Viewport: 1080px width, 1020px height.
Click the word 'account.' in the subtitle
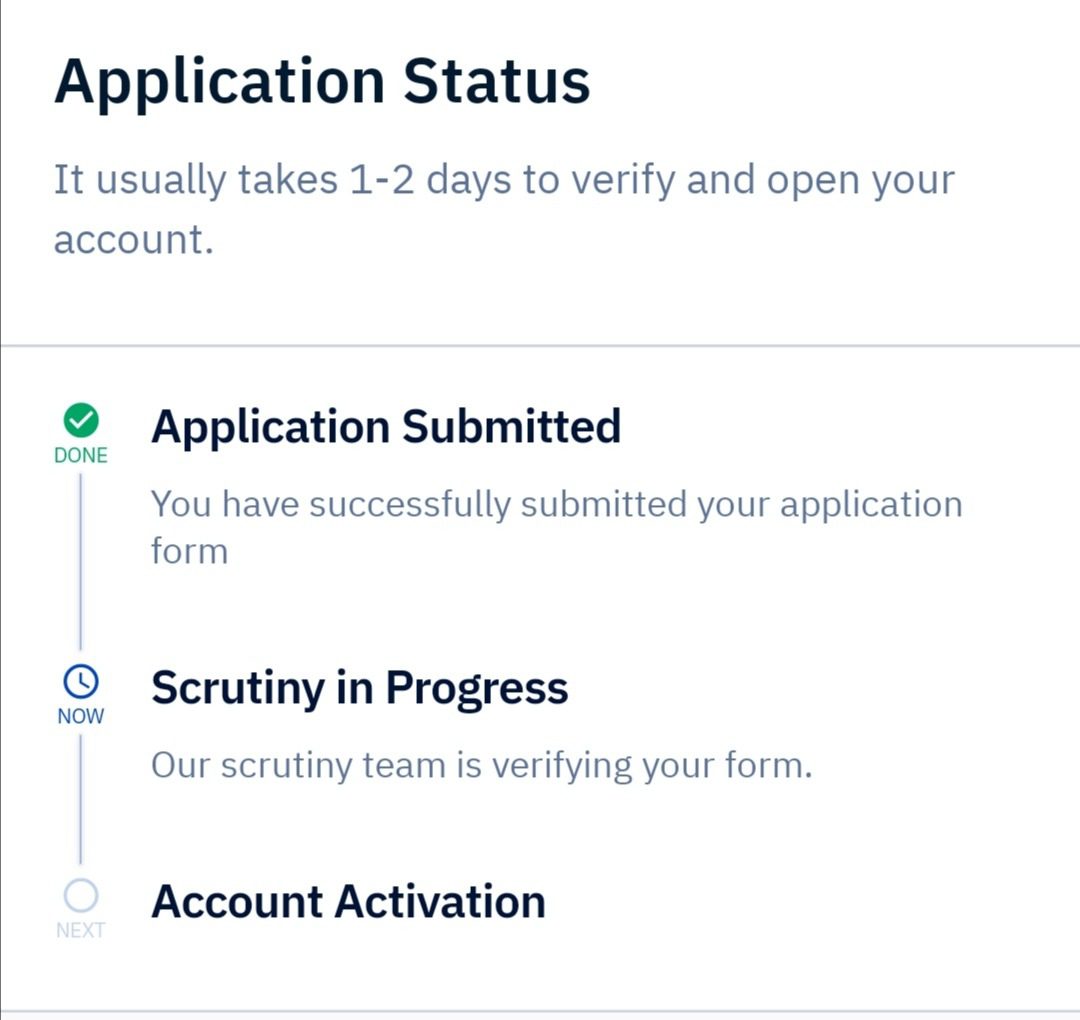pos(133,241)
